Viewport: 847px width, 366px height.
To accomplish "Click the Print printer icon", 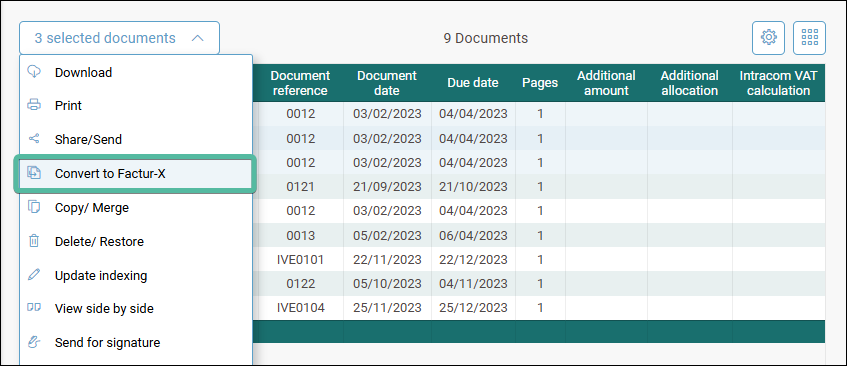I will 34,105.
